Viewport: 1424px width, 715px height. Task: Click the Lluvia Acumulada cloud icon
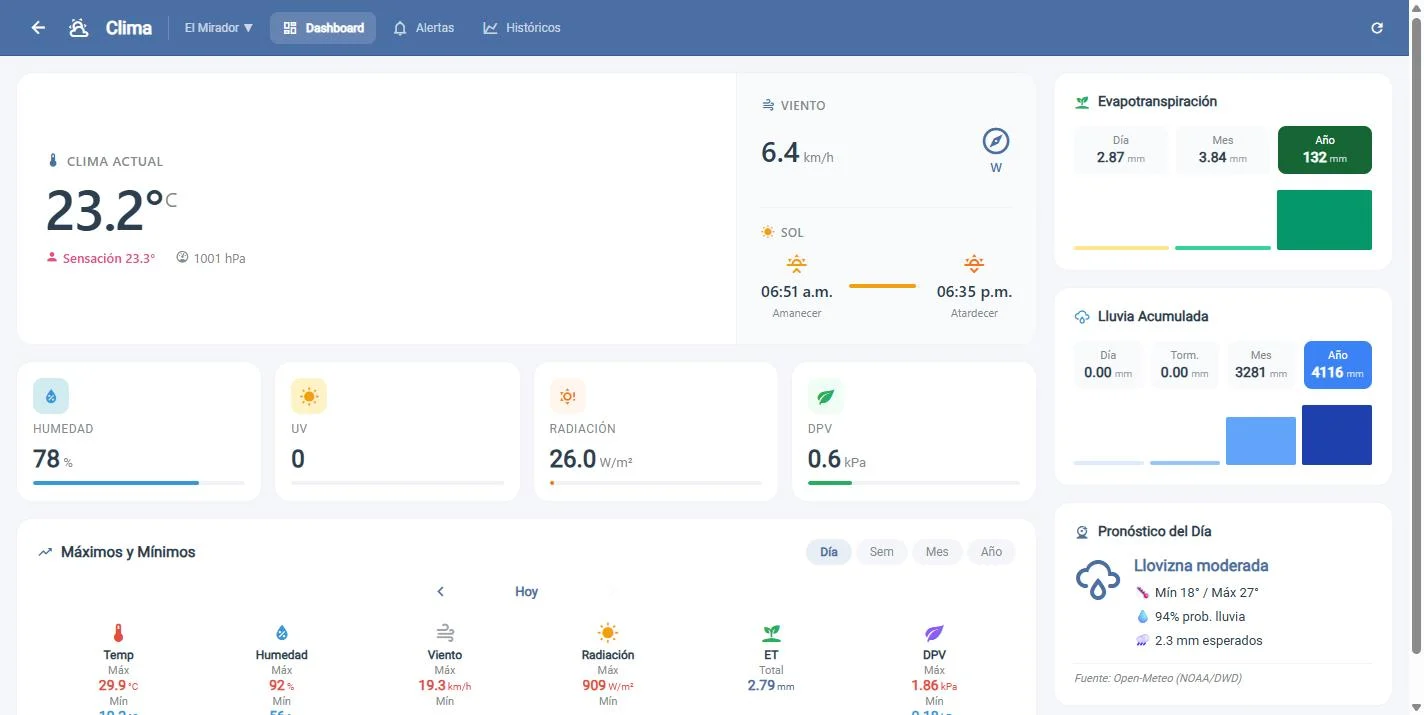click(x=1082, y=317)
